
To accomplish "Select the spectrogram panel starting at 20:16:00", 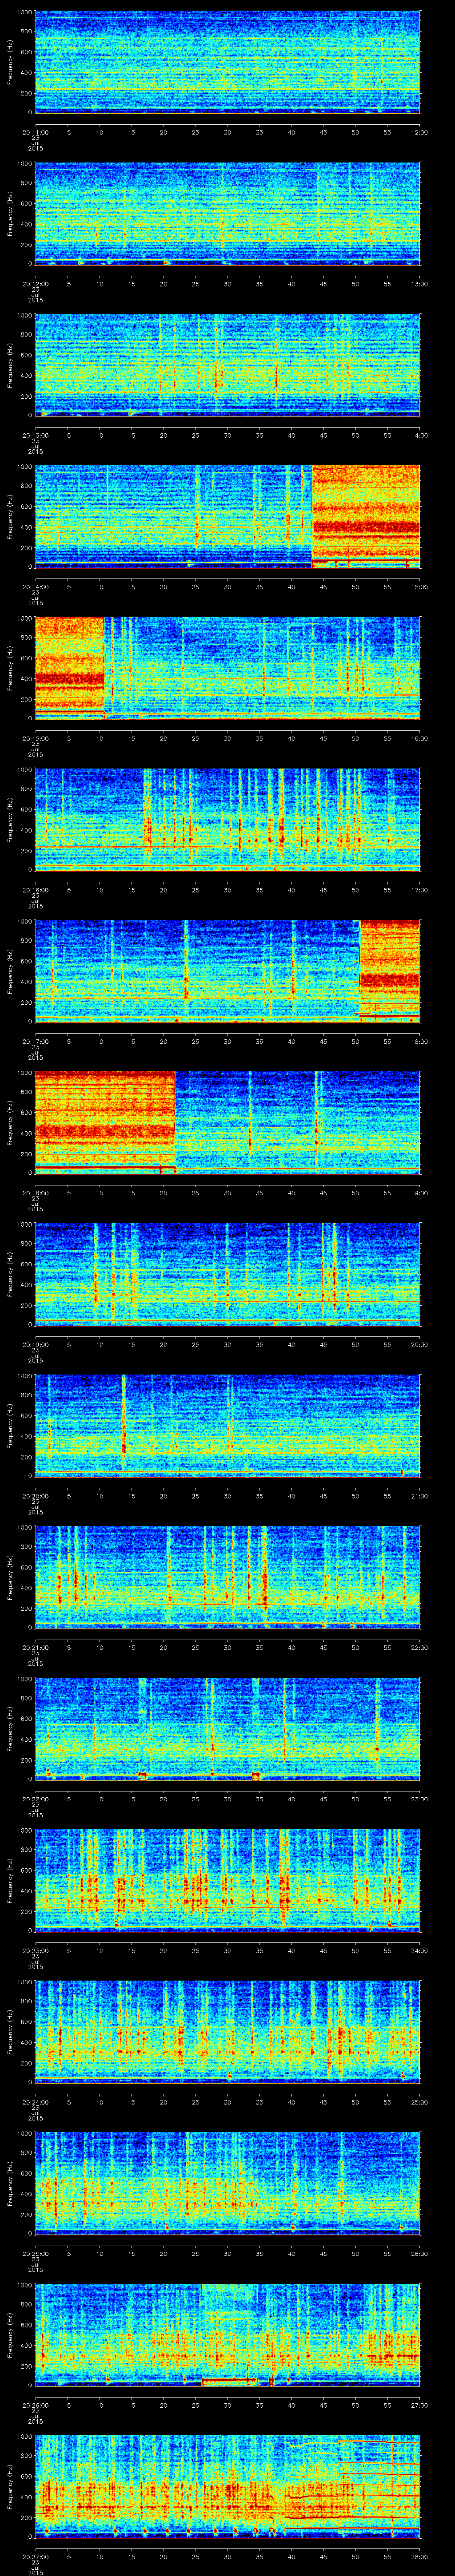I will coord(227,819).
